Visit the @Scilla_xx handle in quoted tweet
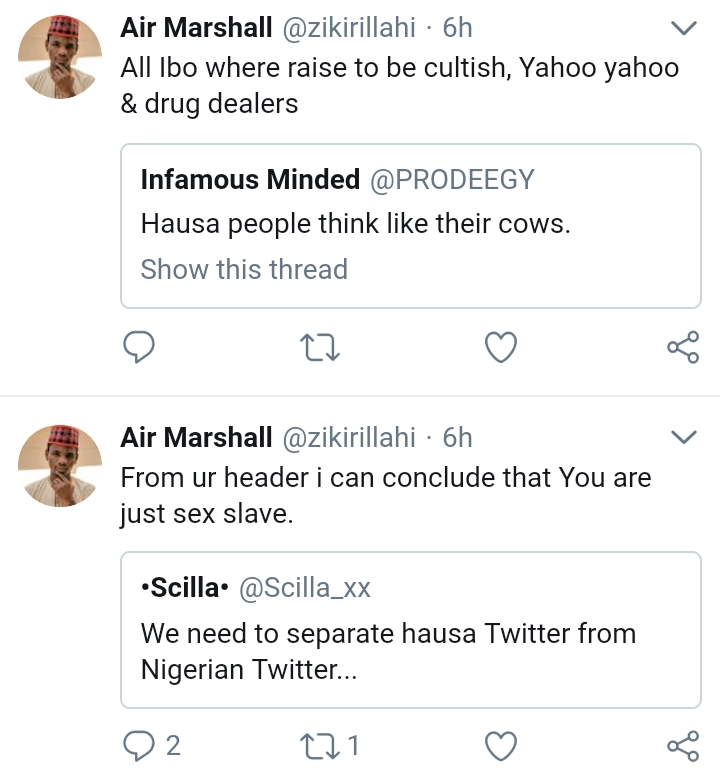720x778 pixels. tap(304, 589)
